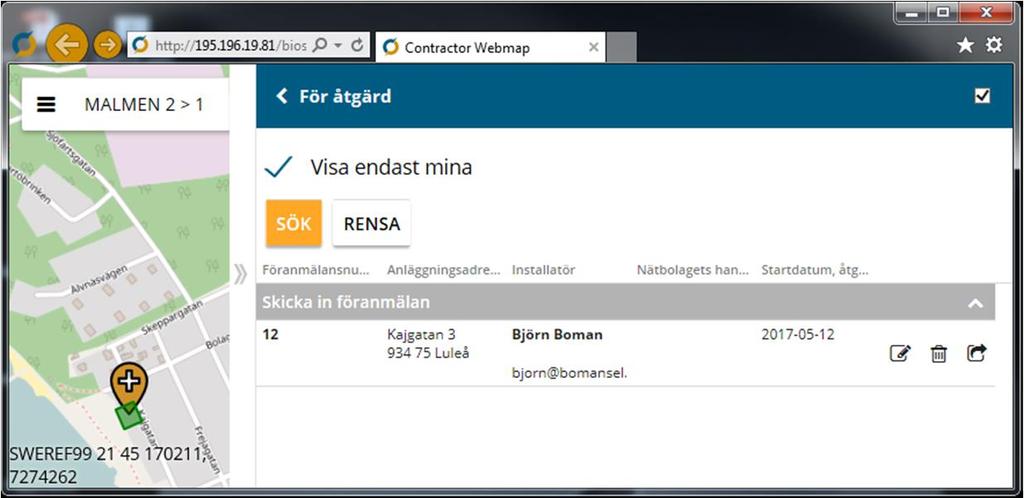
Task: Open a new browser tab
Action: (622, 48)
